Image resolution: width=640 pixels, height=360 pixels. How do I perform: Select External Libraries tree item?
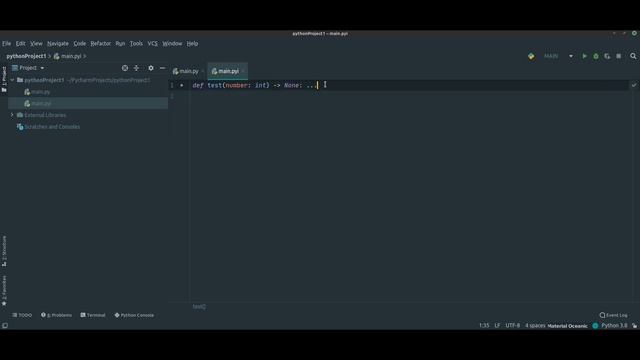pyautogui.click(x=45, y=115)
